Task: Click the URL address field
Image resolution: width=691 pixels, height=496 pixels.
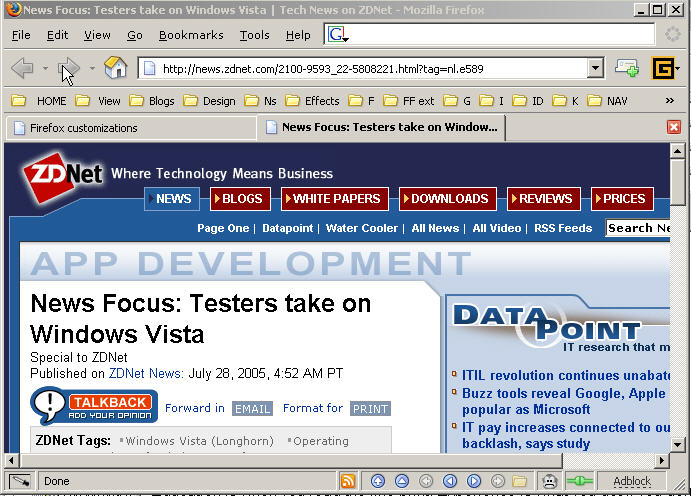Action: coord(372,69)
